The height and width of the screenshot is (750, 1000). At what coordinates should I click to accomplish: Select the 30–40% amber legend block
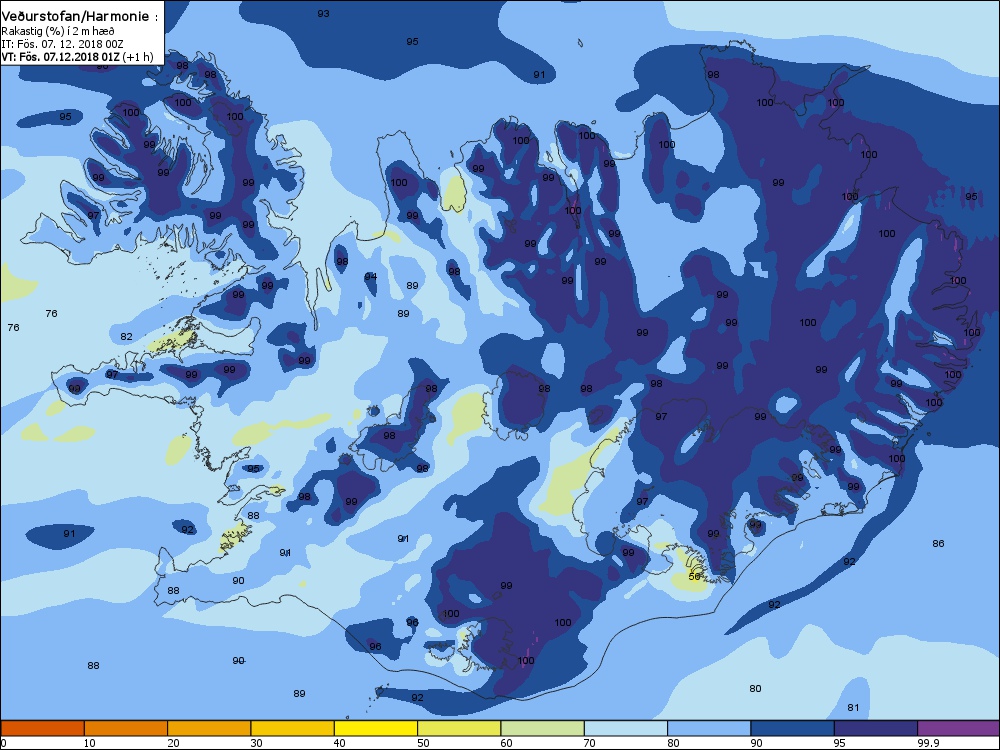pyautogui.click(x=293, y=728)
